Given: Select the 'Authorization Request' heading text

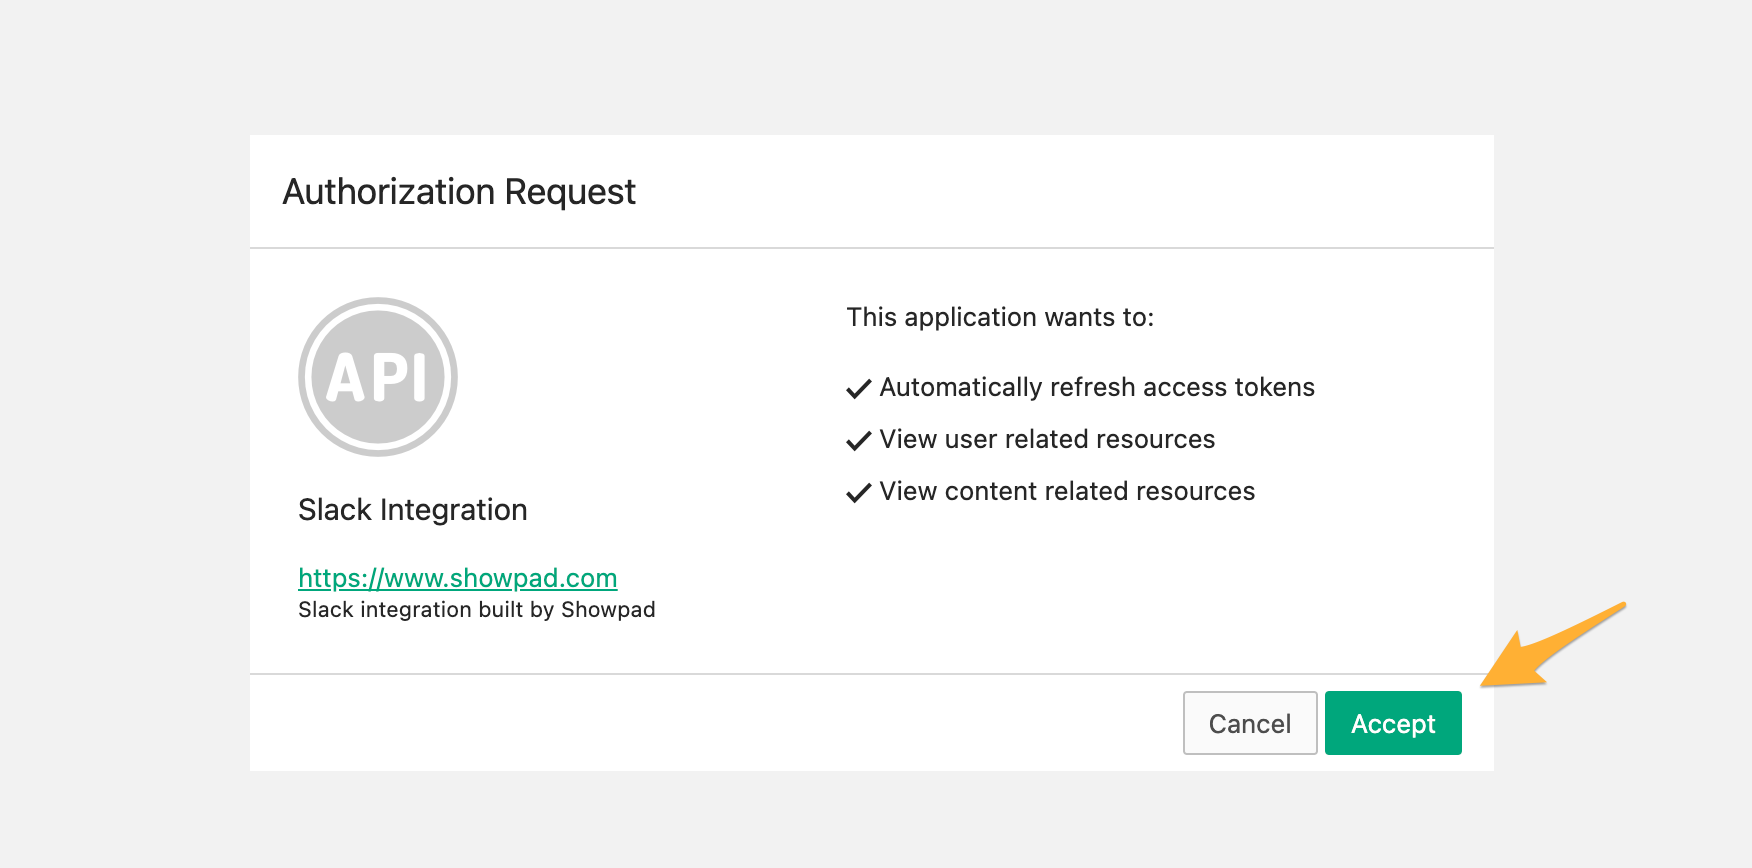Looking at the screenshot, I should 459,192.
